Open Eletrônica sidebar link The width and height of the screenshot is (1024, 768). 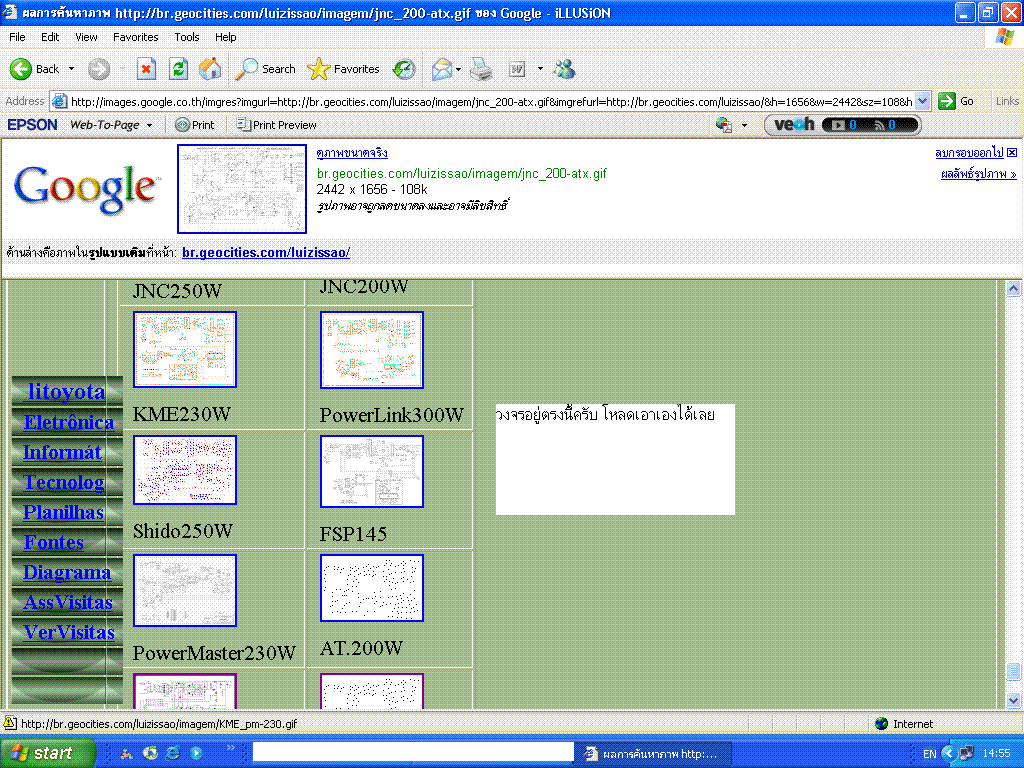click(69, 422)
